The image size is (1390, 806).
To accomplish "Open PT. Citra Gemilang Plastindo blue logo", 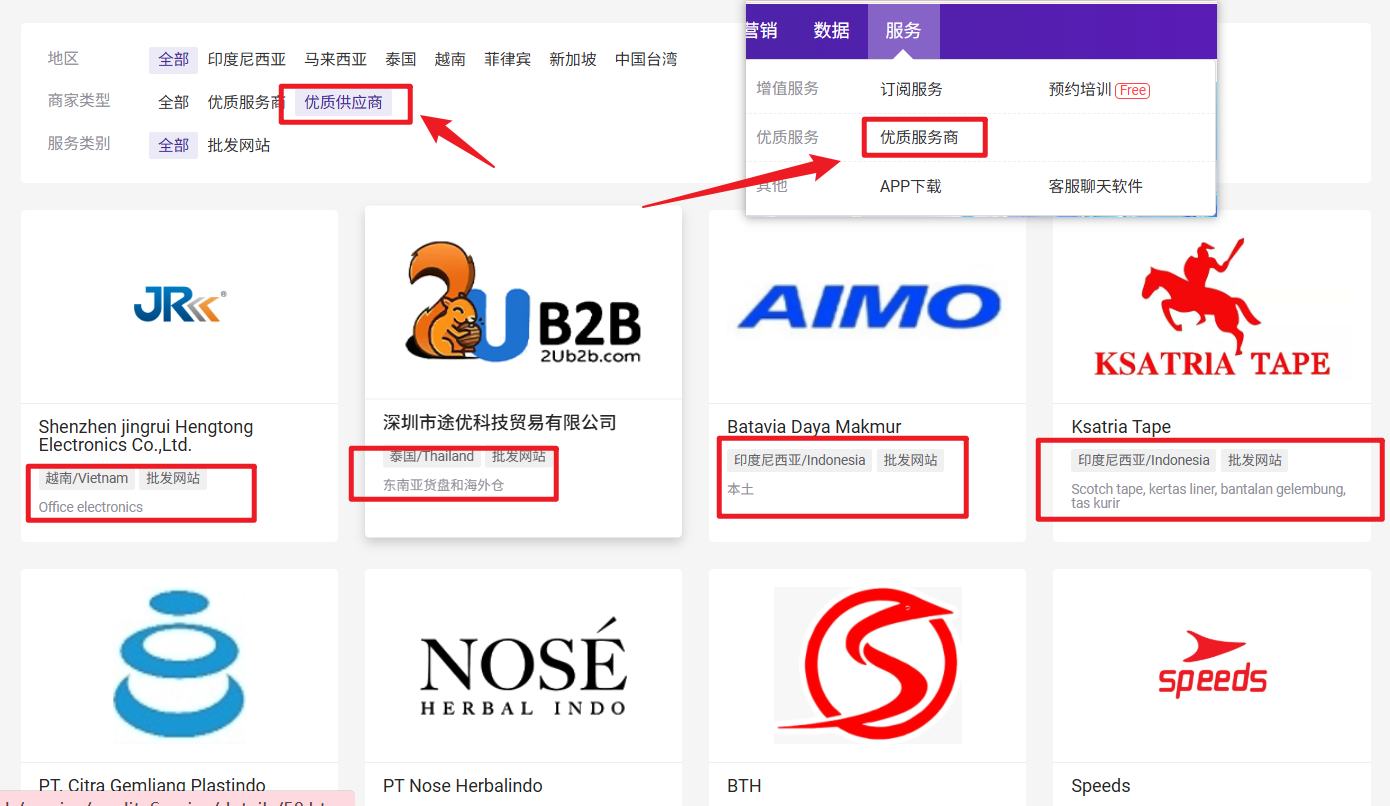I will pos(180,665).
